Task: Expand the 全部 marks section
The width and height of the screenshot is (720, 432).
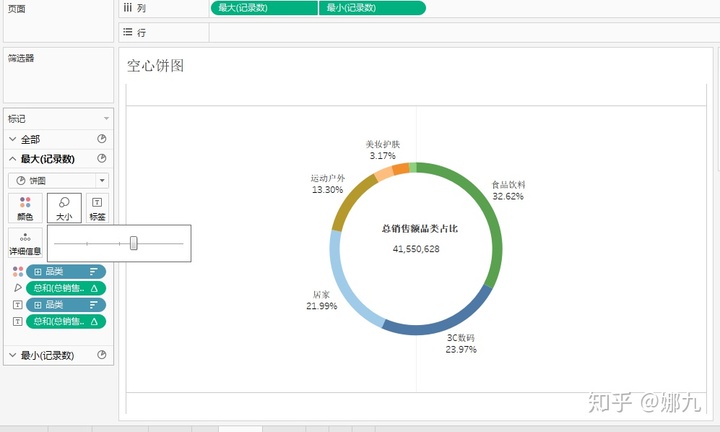Action: (13, 139)
